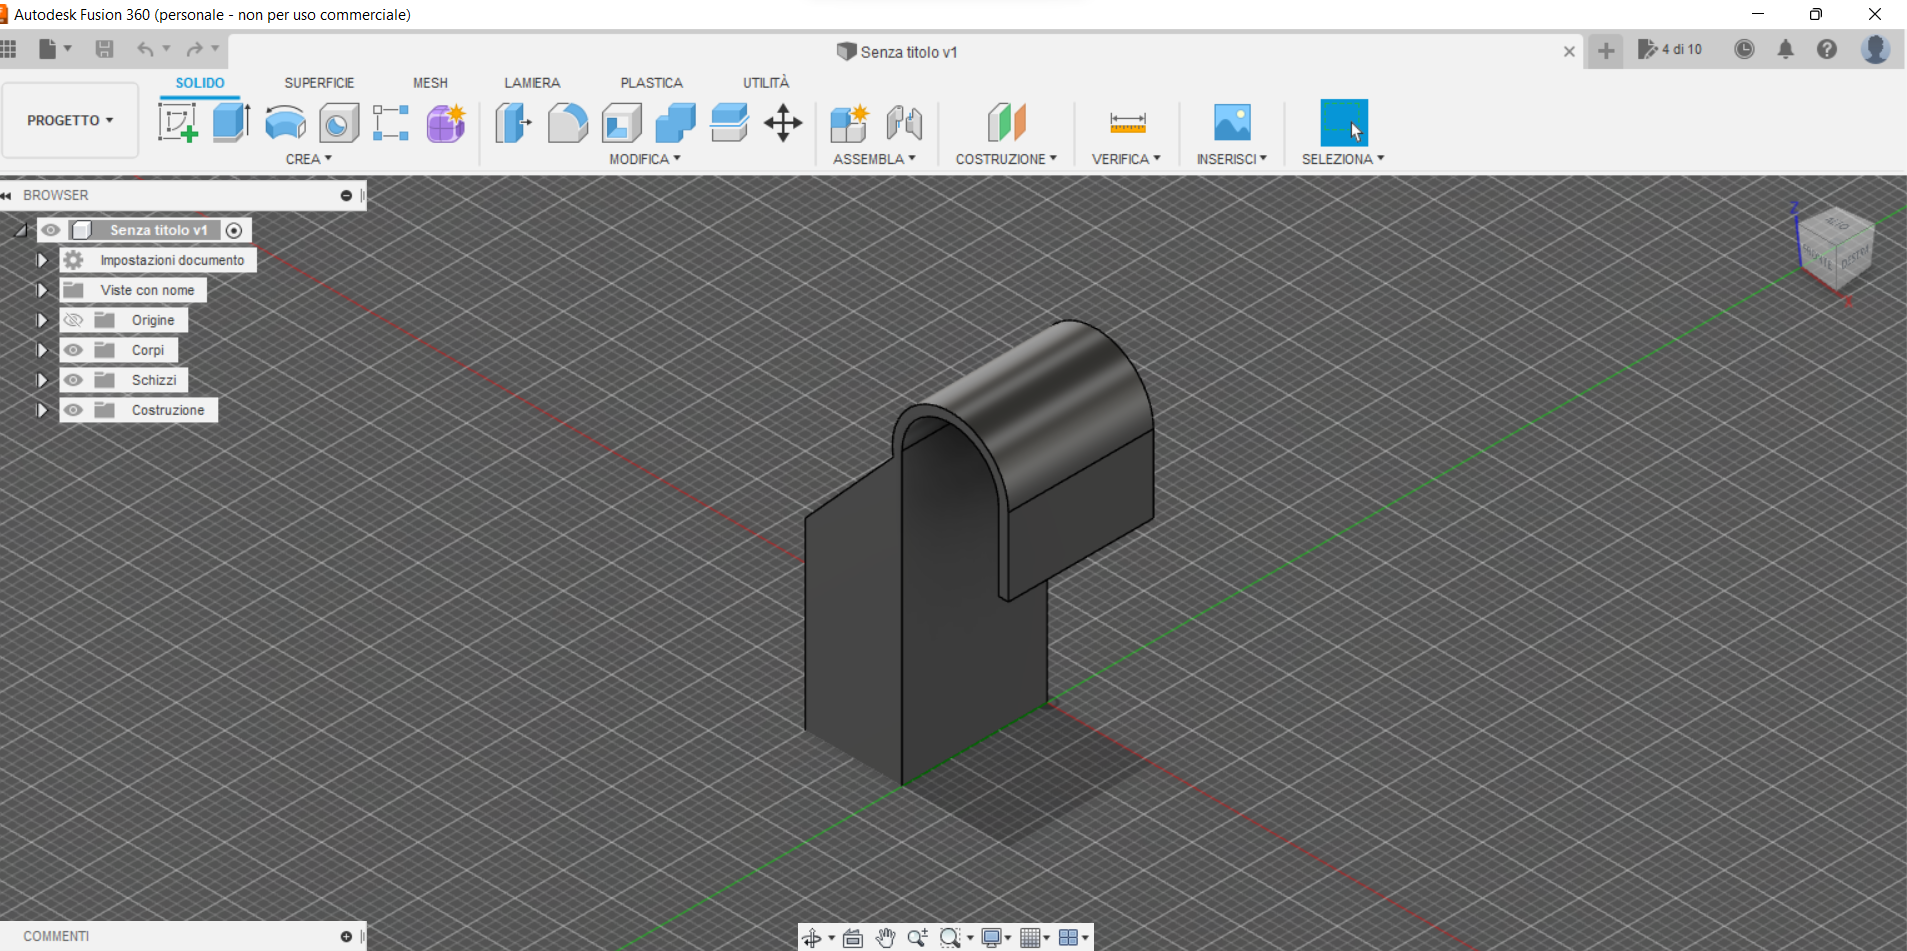Open the notifications bell
Screen dimensions: 1907x951
tap(1786, 49)
